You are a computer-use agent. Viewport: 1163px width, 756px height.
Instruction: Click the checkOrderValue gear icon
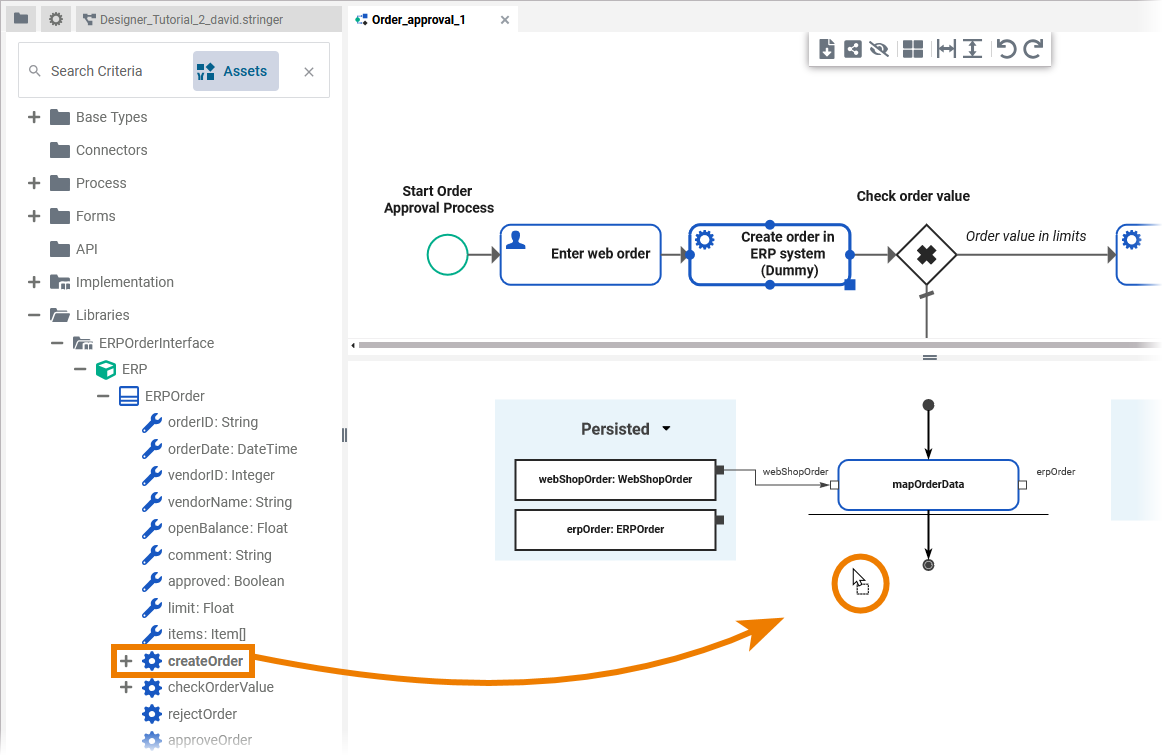click(151, 688)
